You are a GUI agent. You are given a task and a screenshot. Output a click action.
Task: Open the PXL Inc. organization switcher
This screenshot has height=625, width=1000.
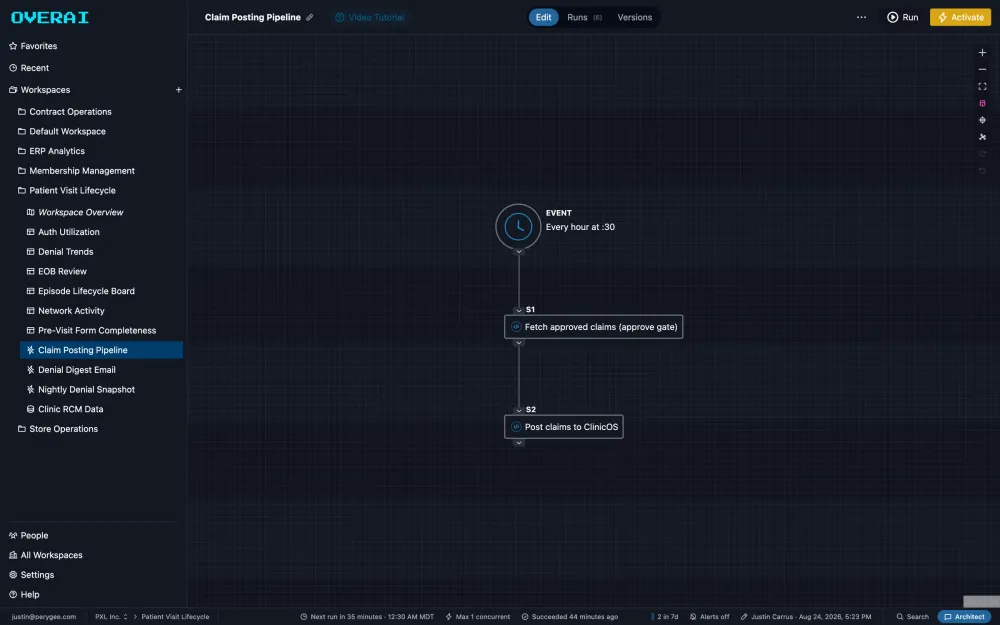111,617
